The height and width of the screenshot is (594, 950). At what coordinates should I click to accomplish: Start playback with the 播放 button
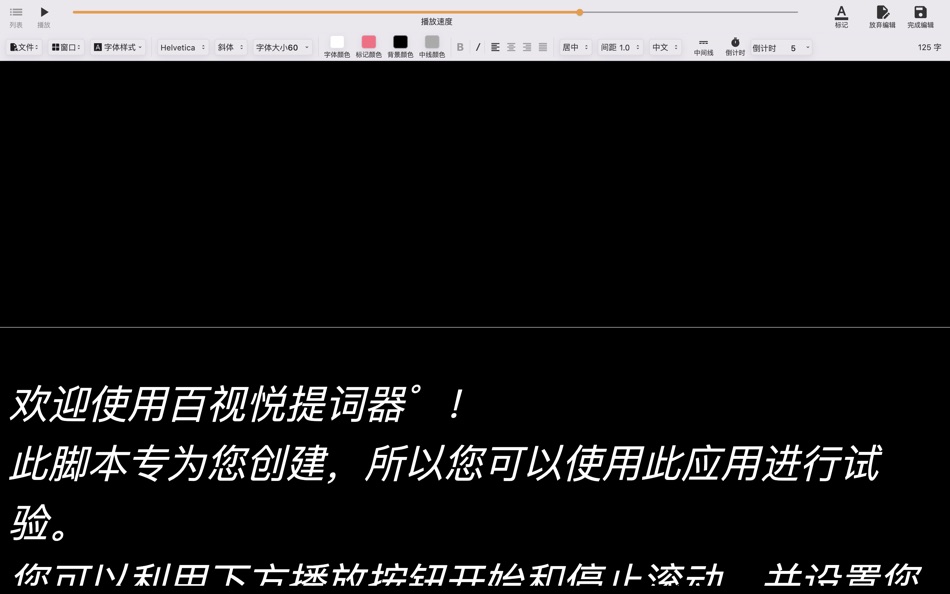coord(44,16)
